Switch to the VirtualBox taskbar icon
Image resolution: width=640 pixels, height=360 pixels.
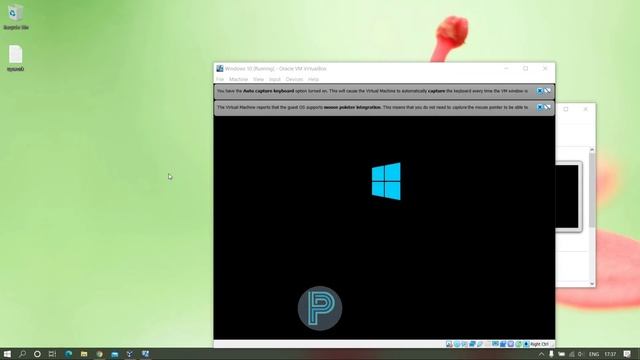pyautogui.click(x=145, y=354)
